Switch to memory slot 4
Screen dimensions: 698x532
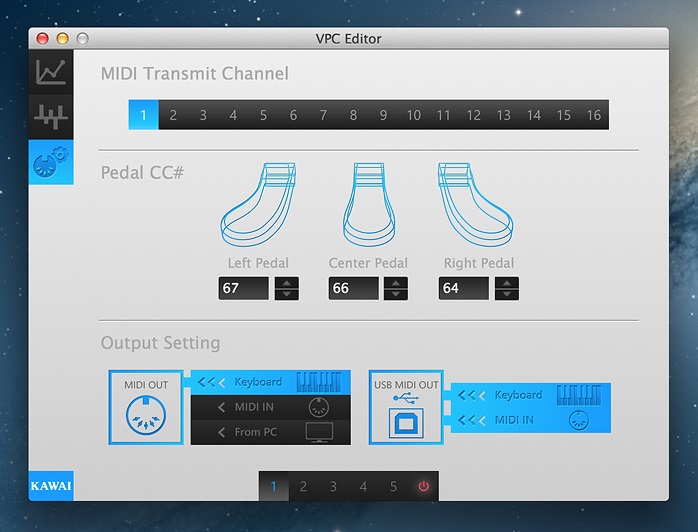364,486
